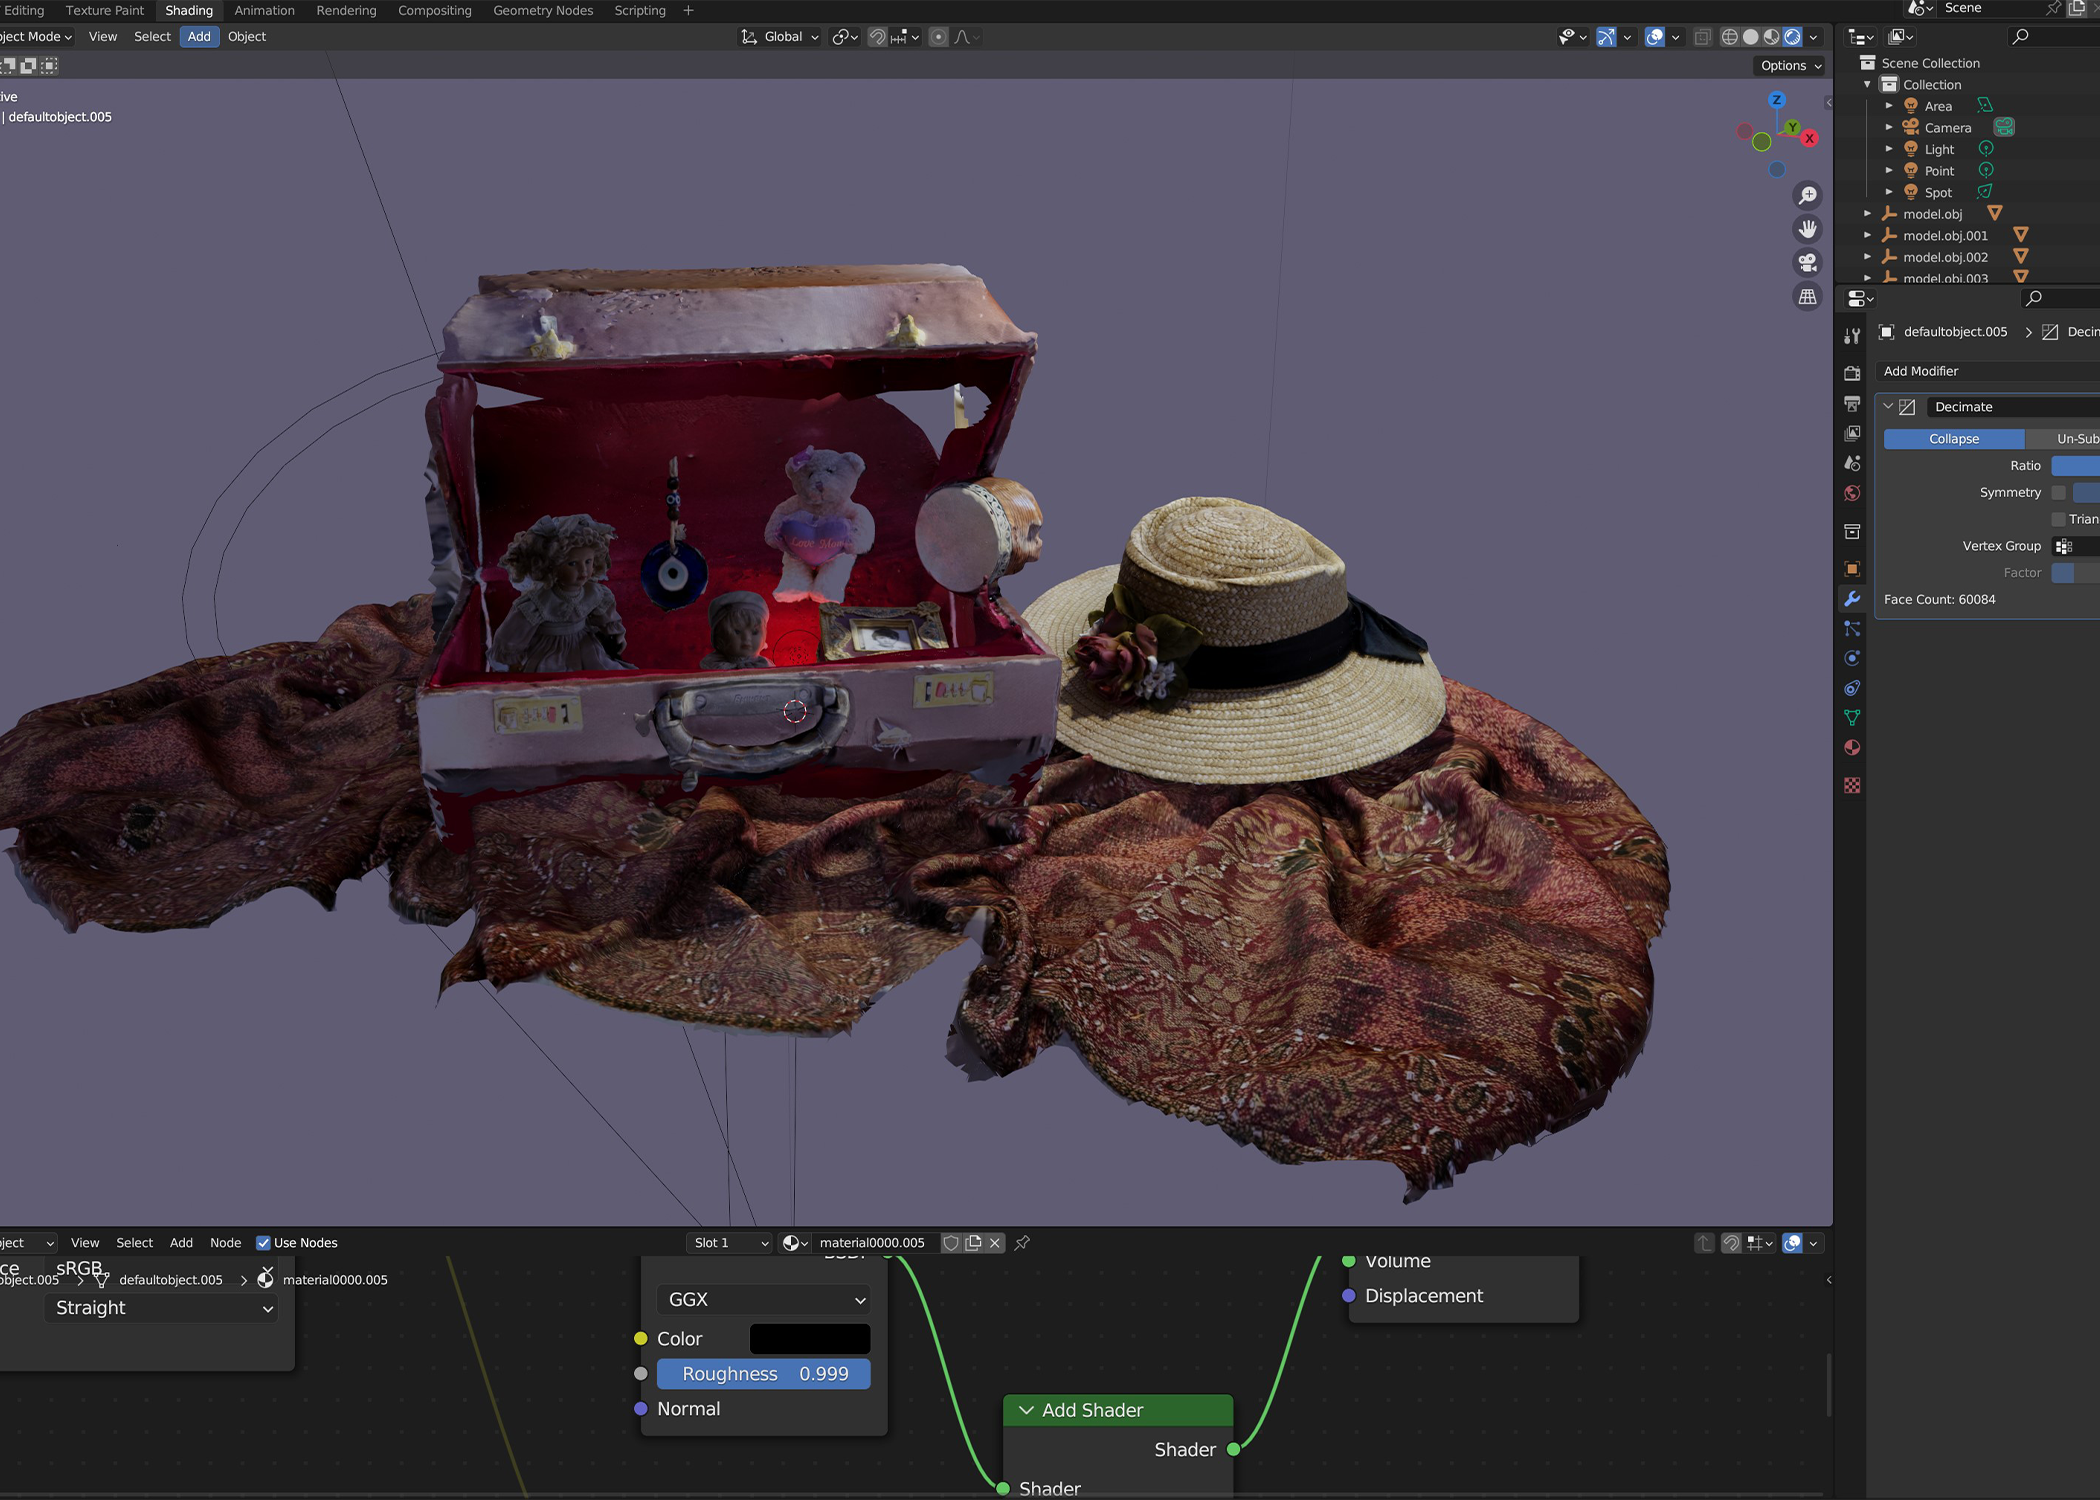Screen dimensions: 2100x1500
Task: Toggle perspective/orthographic grid icon
Action: pos(1807,297)
